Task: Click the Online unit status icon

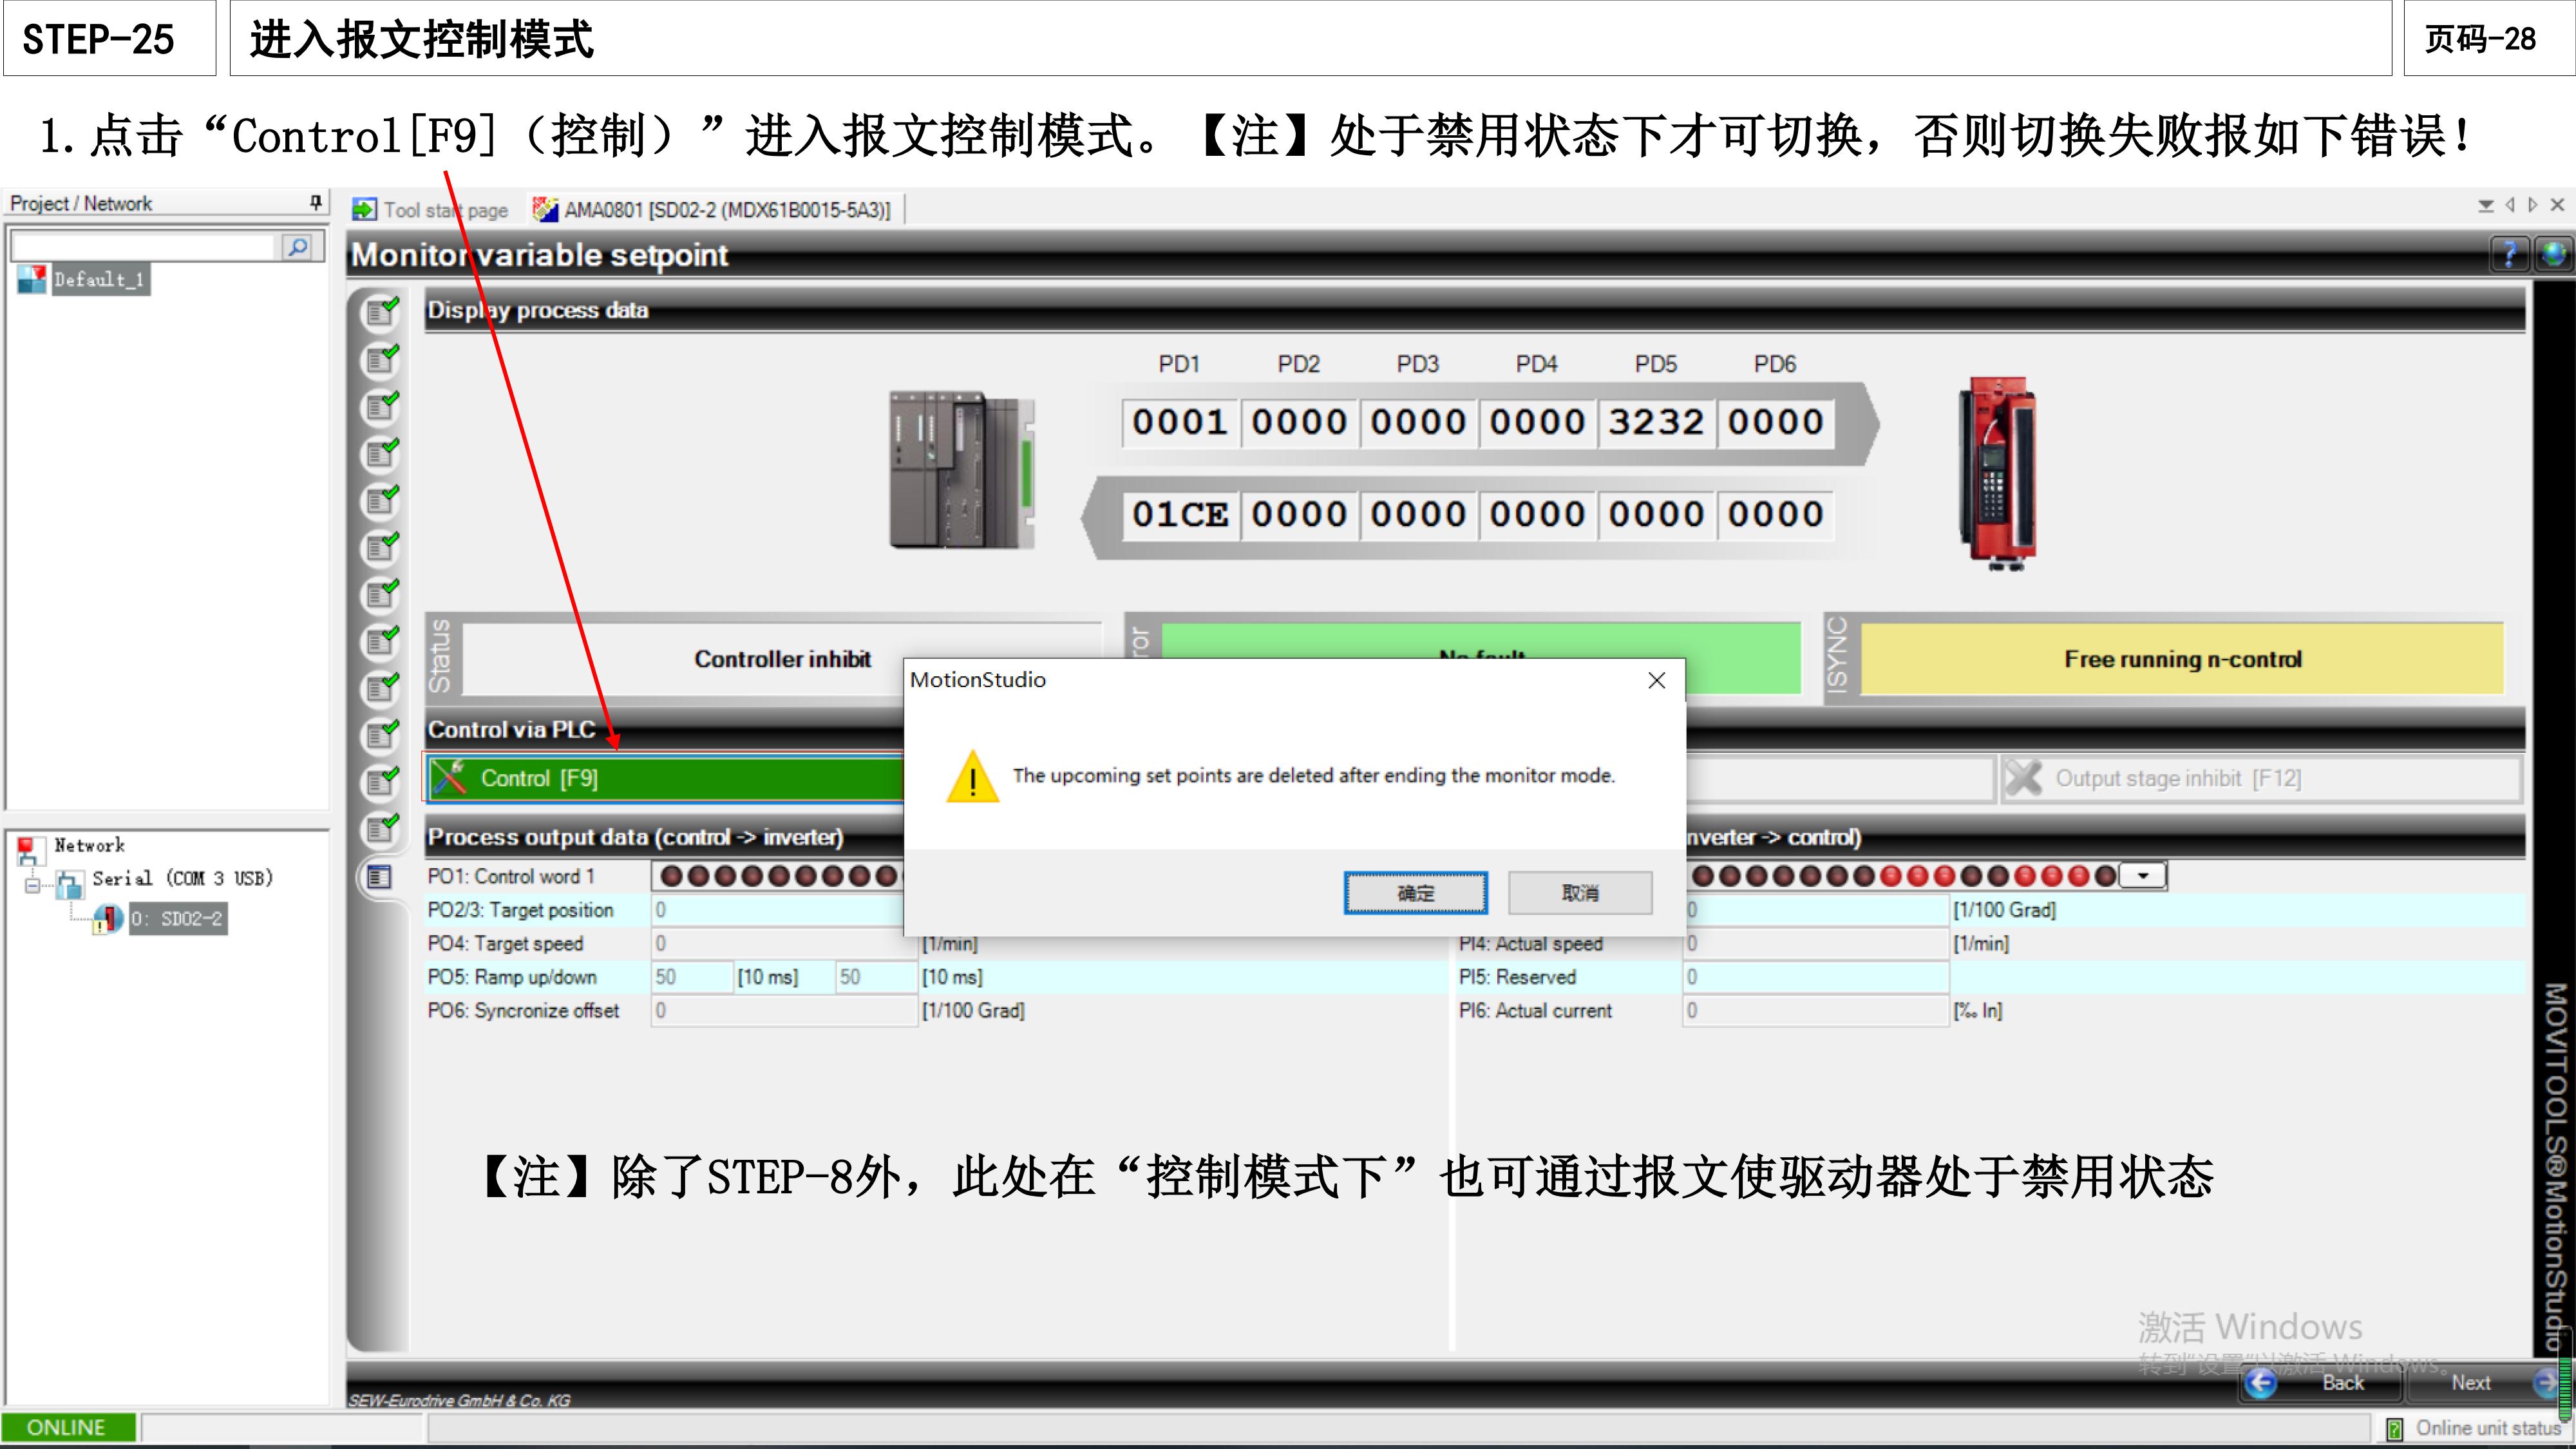Action: coord(2395,1429)
